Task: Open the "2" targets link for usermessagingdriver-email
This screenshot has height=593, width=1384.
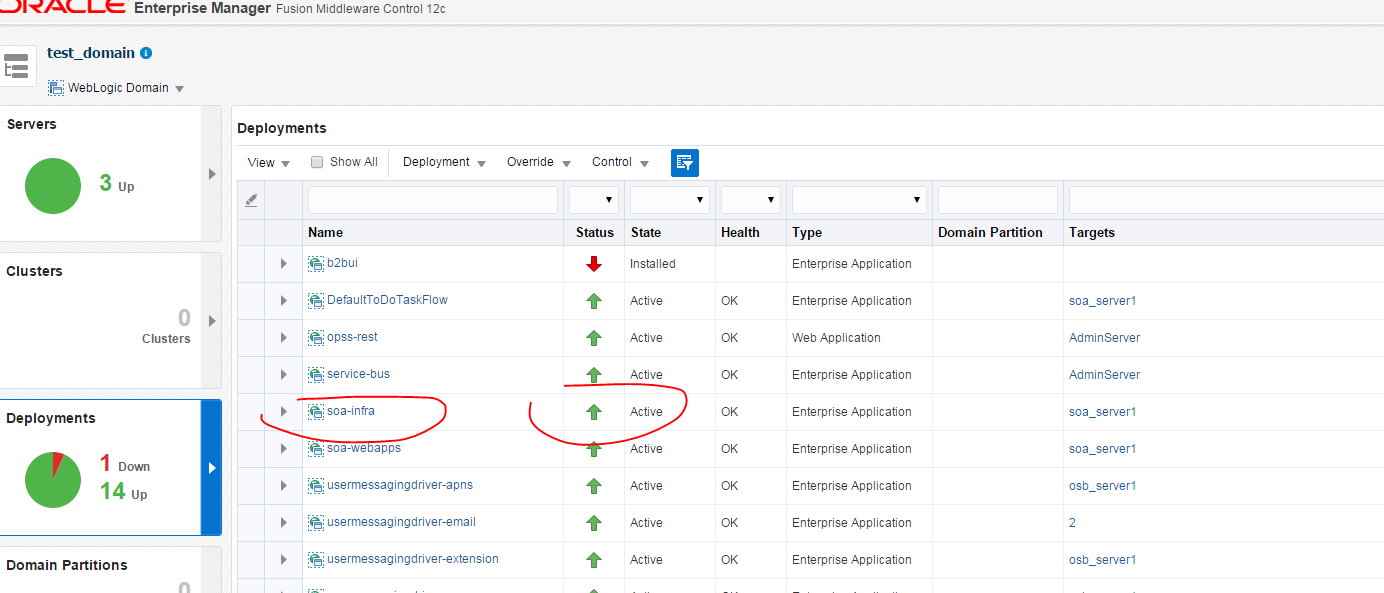Action: (x=1072, y=523)
